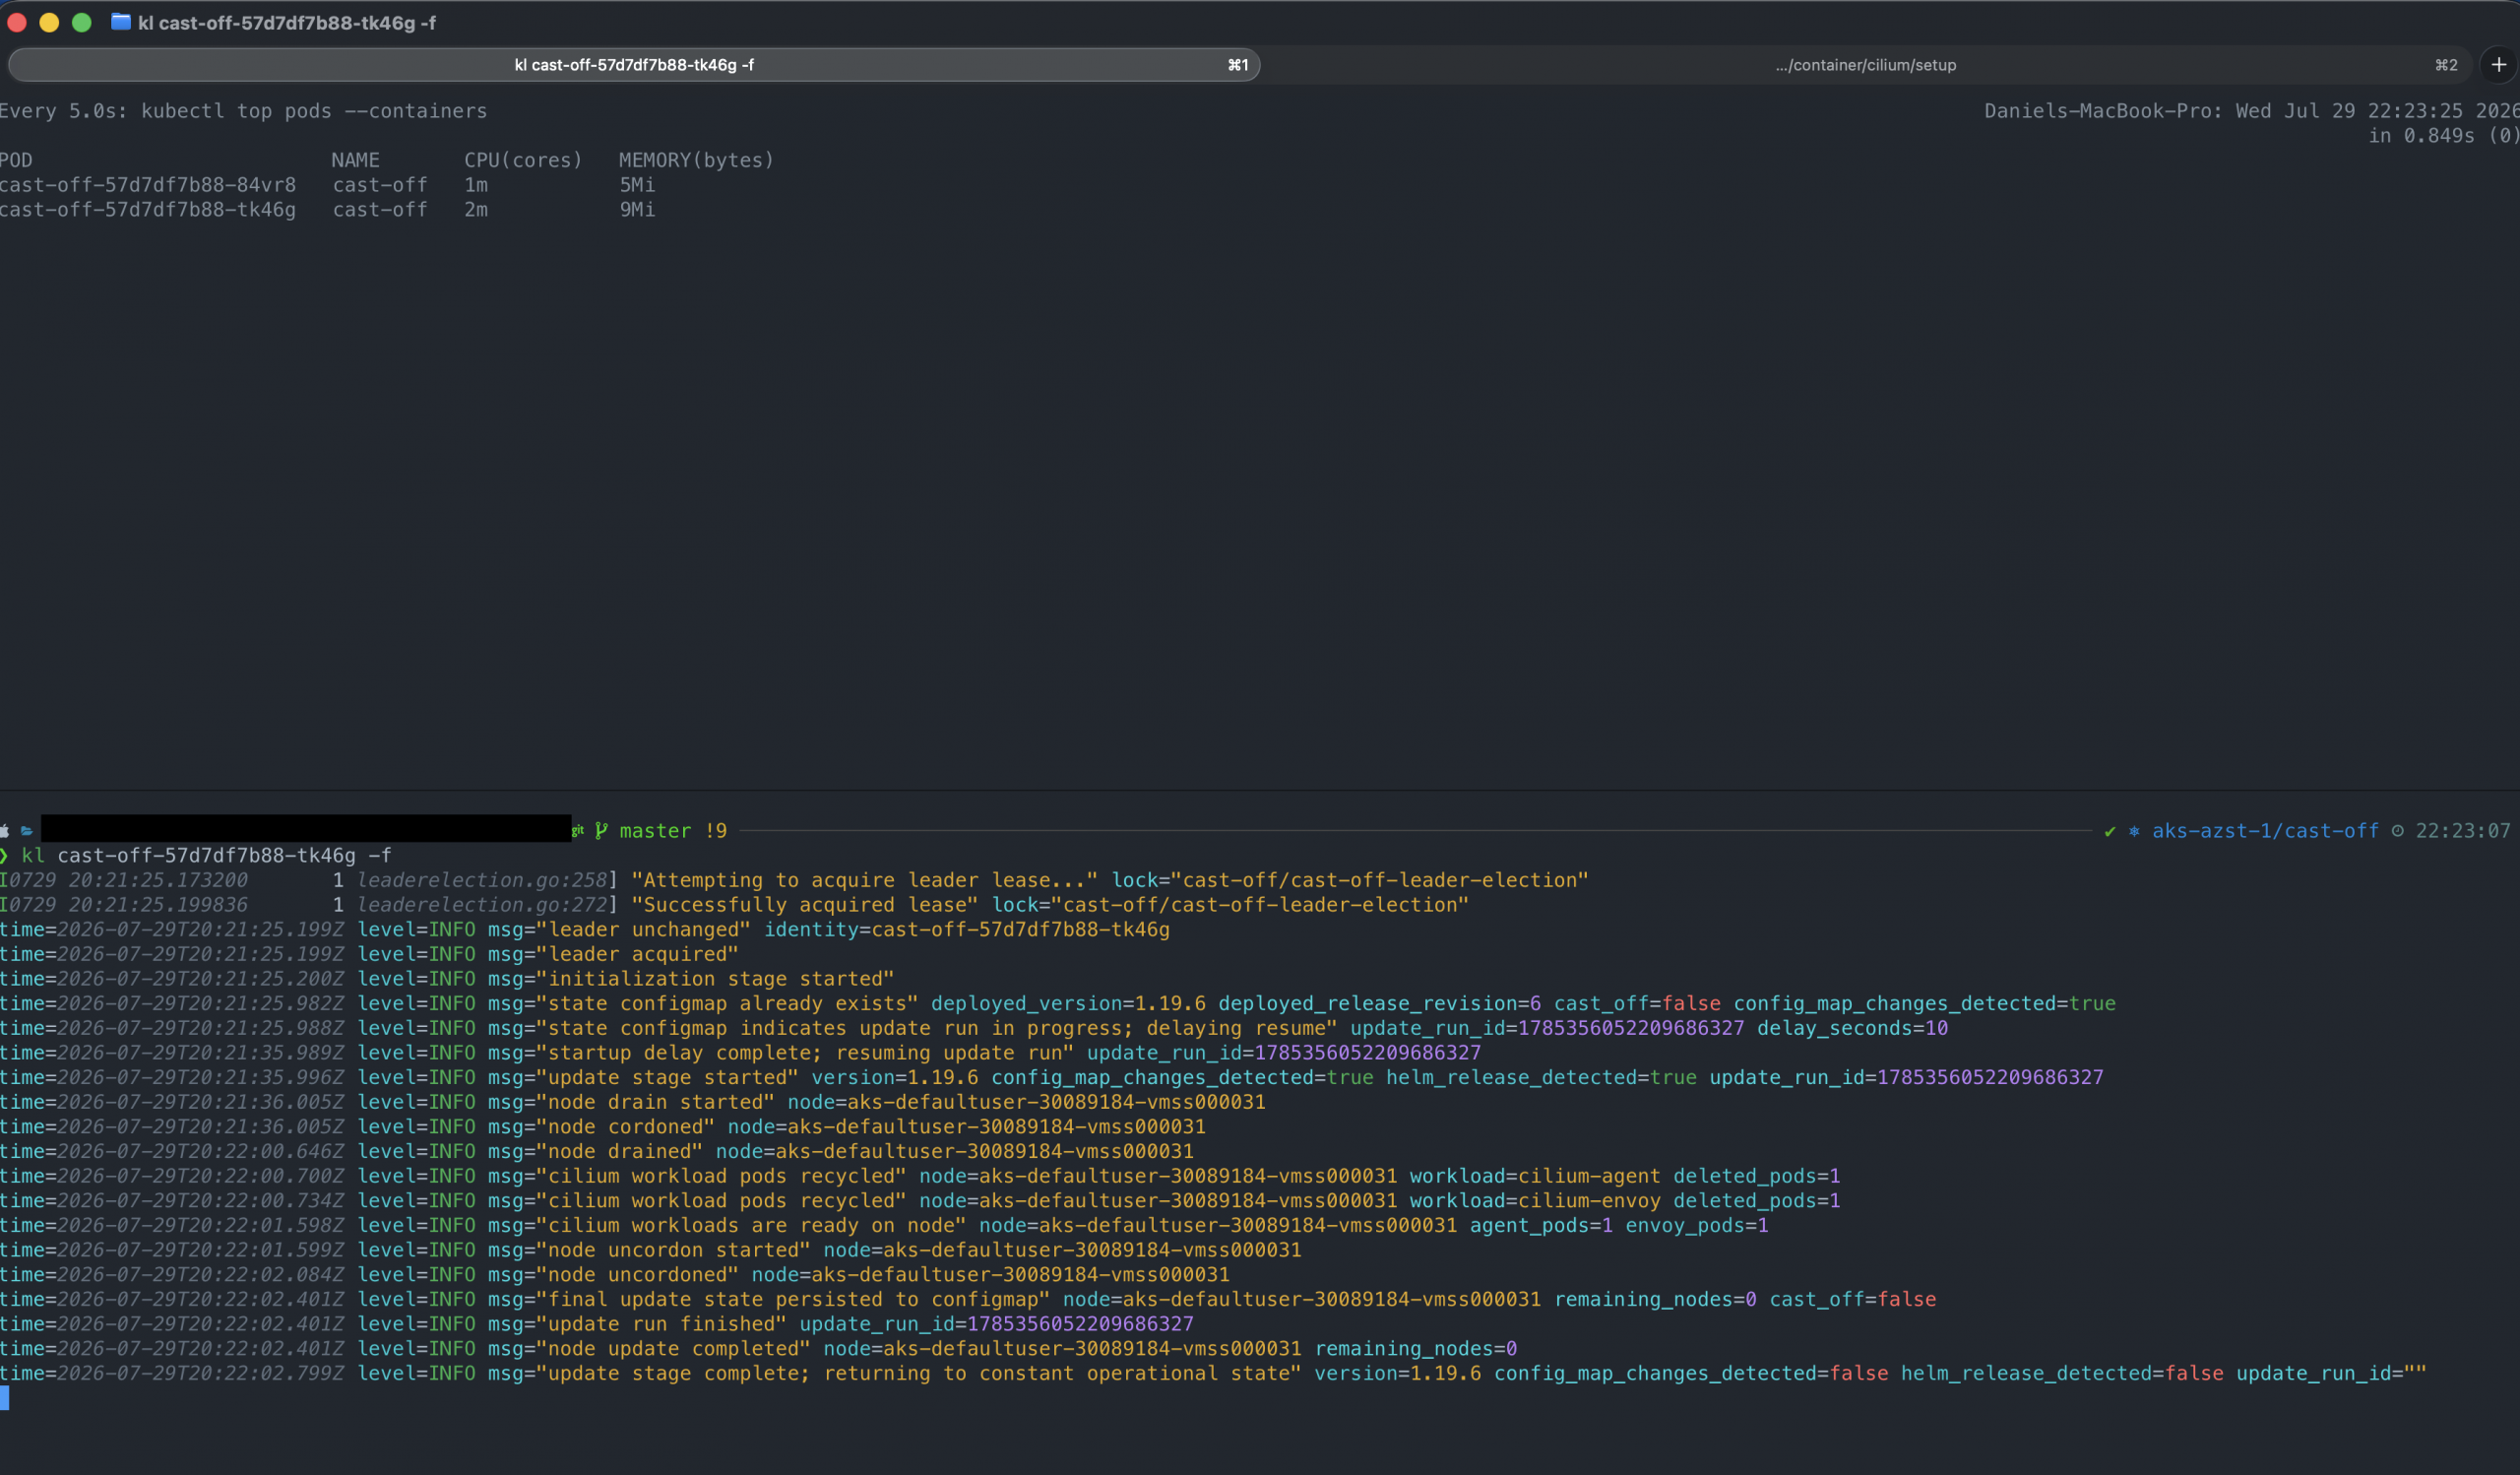Click the MEMORY(bytes) column header
The width and height of the screenshot is (2520, 1475).
coord(696,160)
